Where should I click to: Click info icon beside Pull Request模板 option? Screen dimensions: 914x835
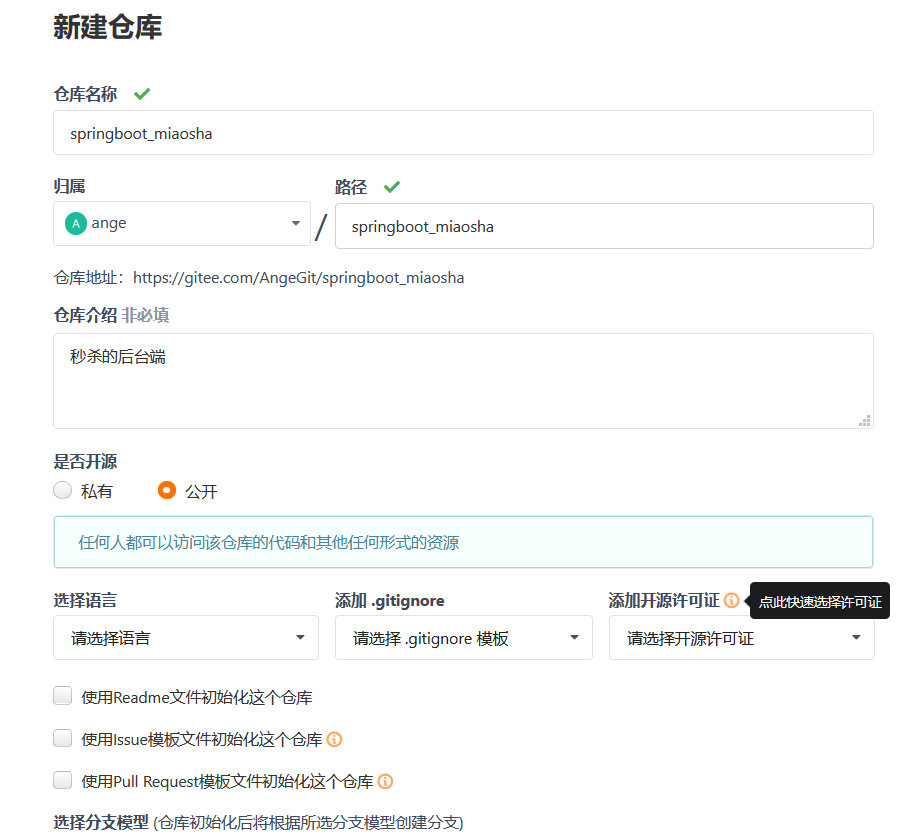click(x=384, y=780)
